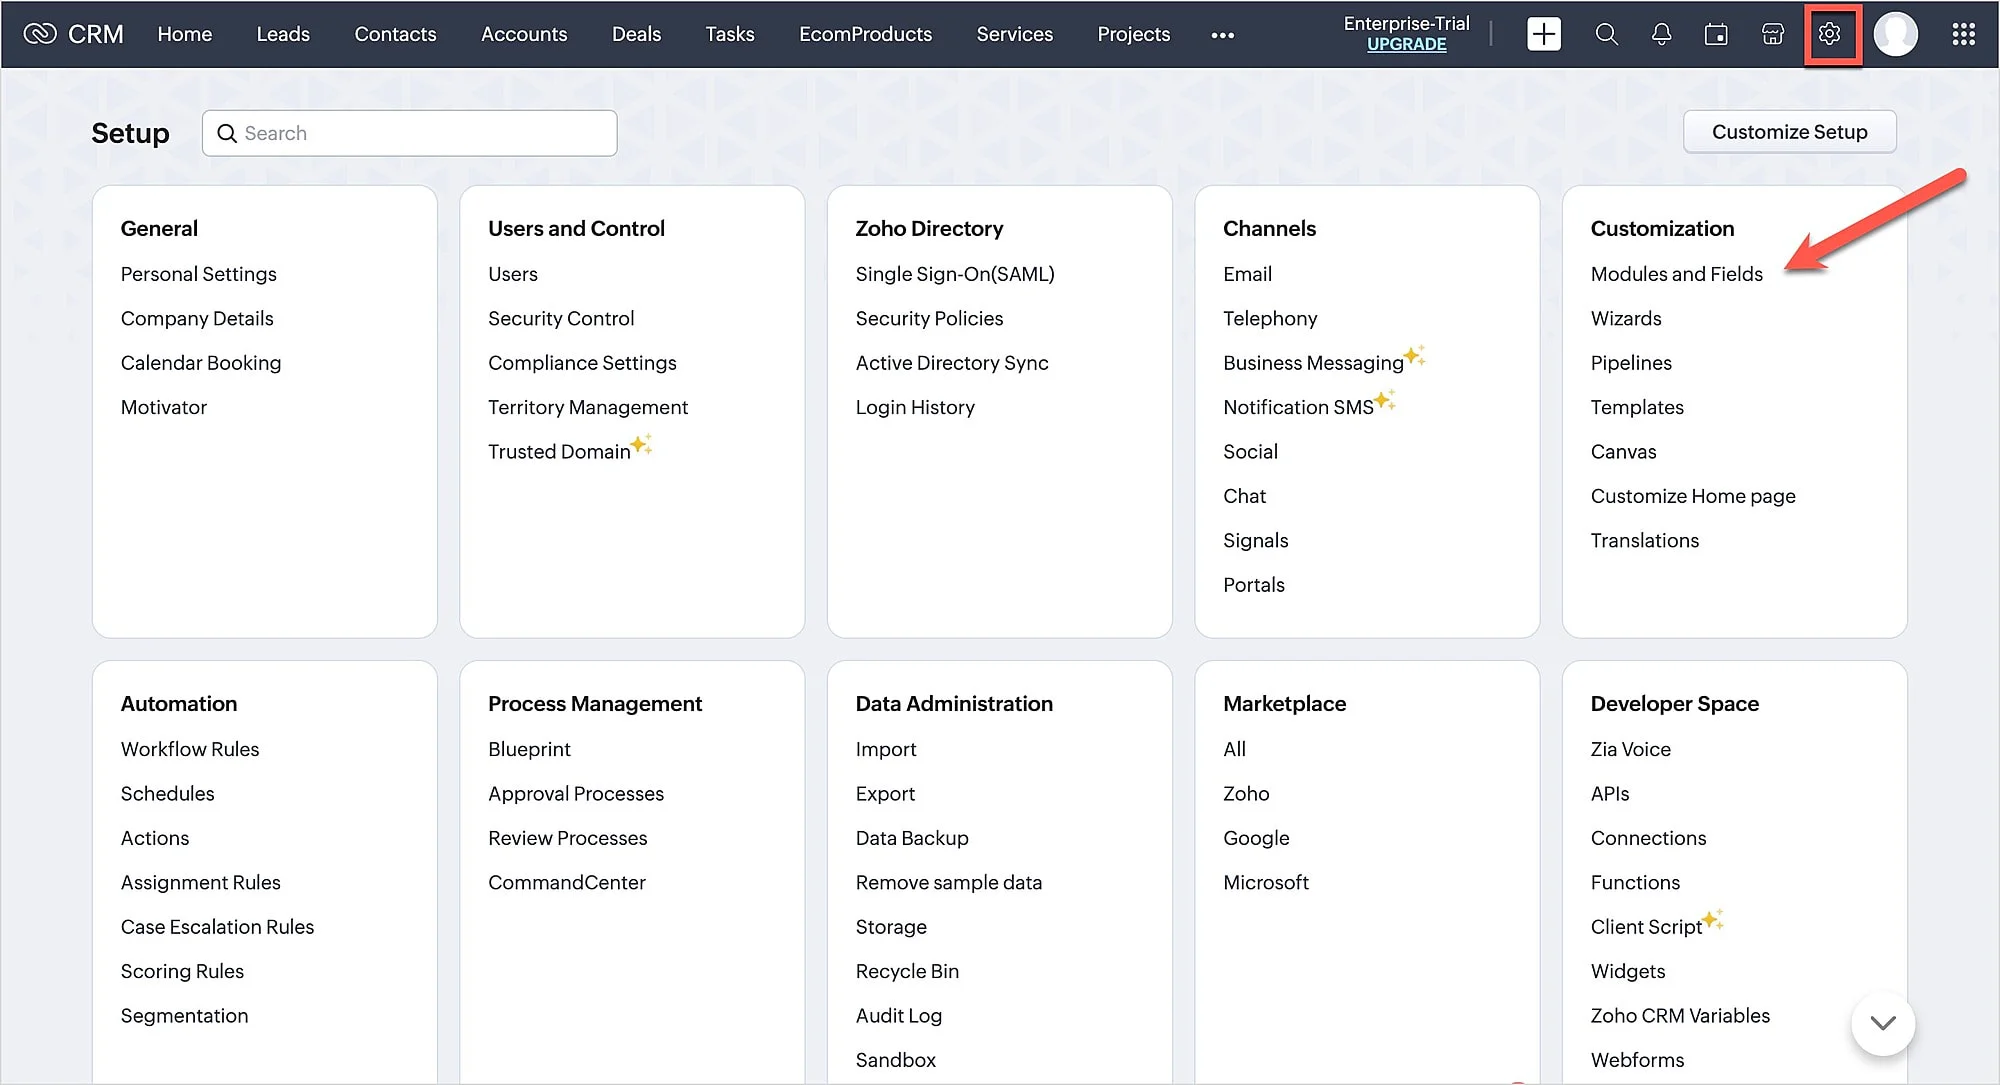The width and height of the screenshot is (2000, 1085).
Task: Open Blueprint under Process Management
Action: click(529, 749)
